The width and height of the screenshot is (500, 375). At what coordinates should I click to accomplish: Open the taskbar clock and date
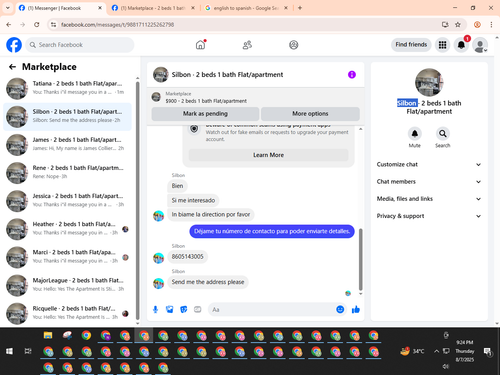[465, 351]
